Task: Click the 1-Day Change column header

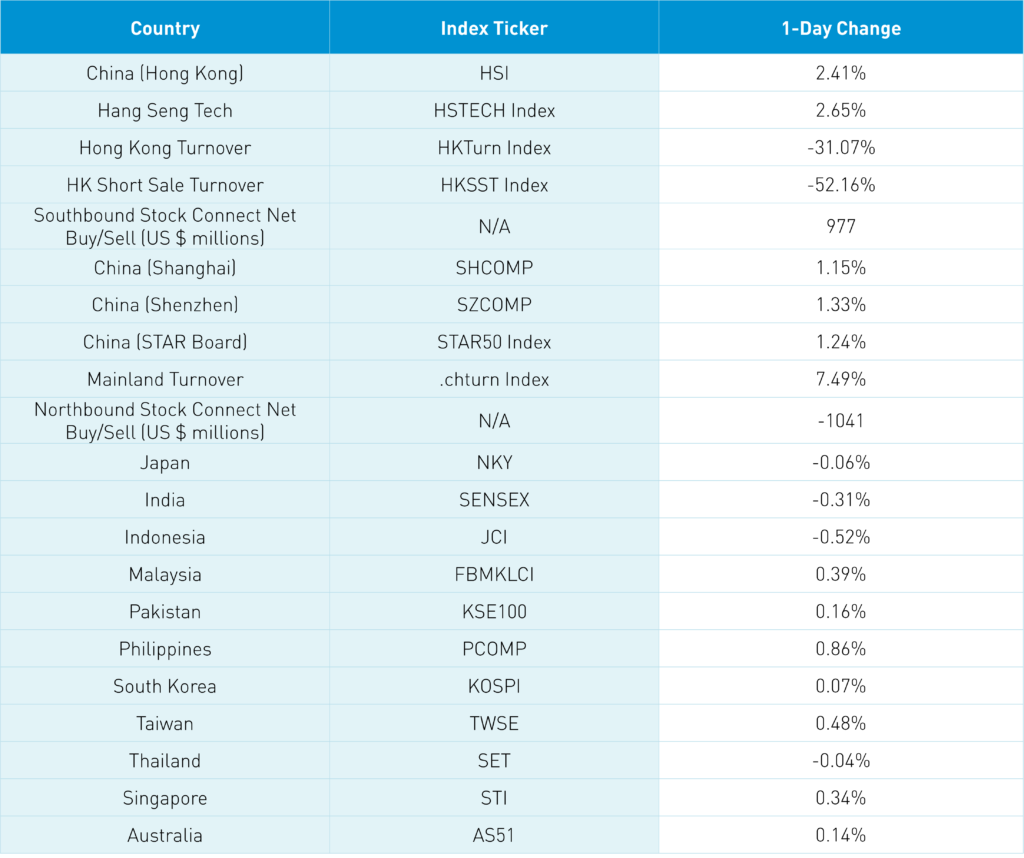Action: click(841, 28)
